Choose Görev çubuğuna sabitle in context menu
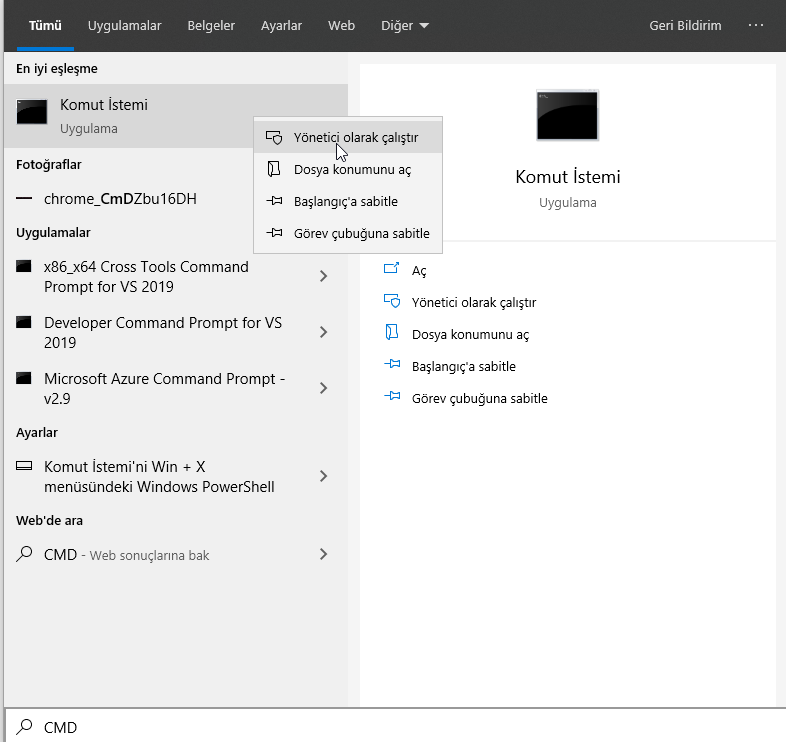786x742 pixels. (x=348, y=234)
